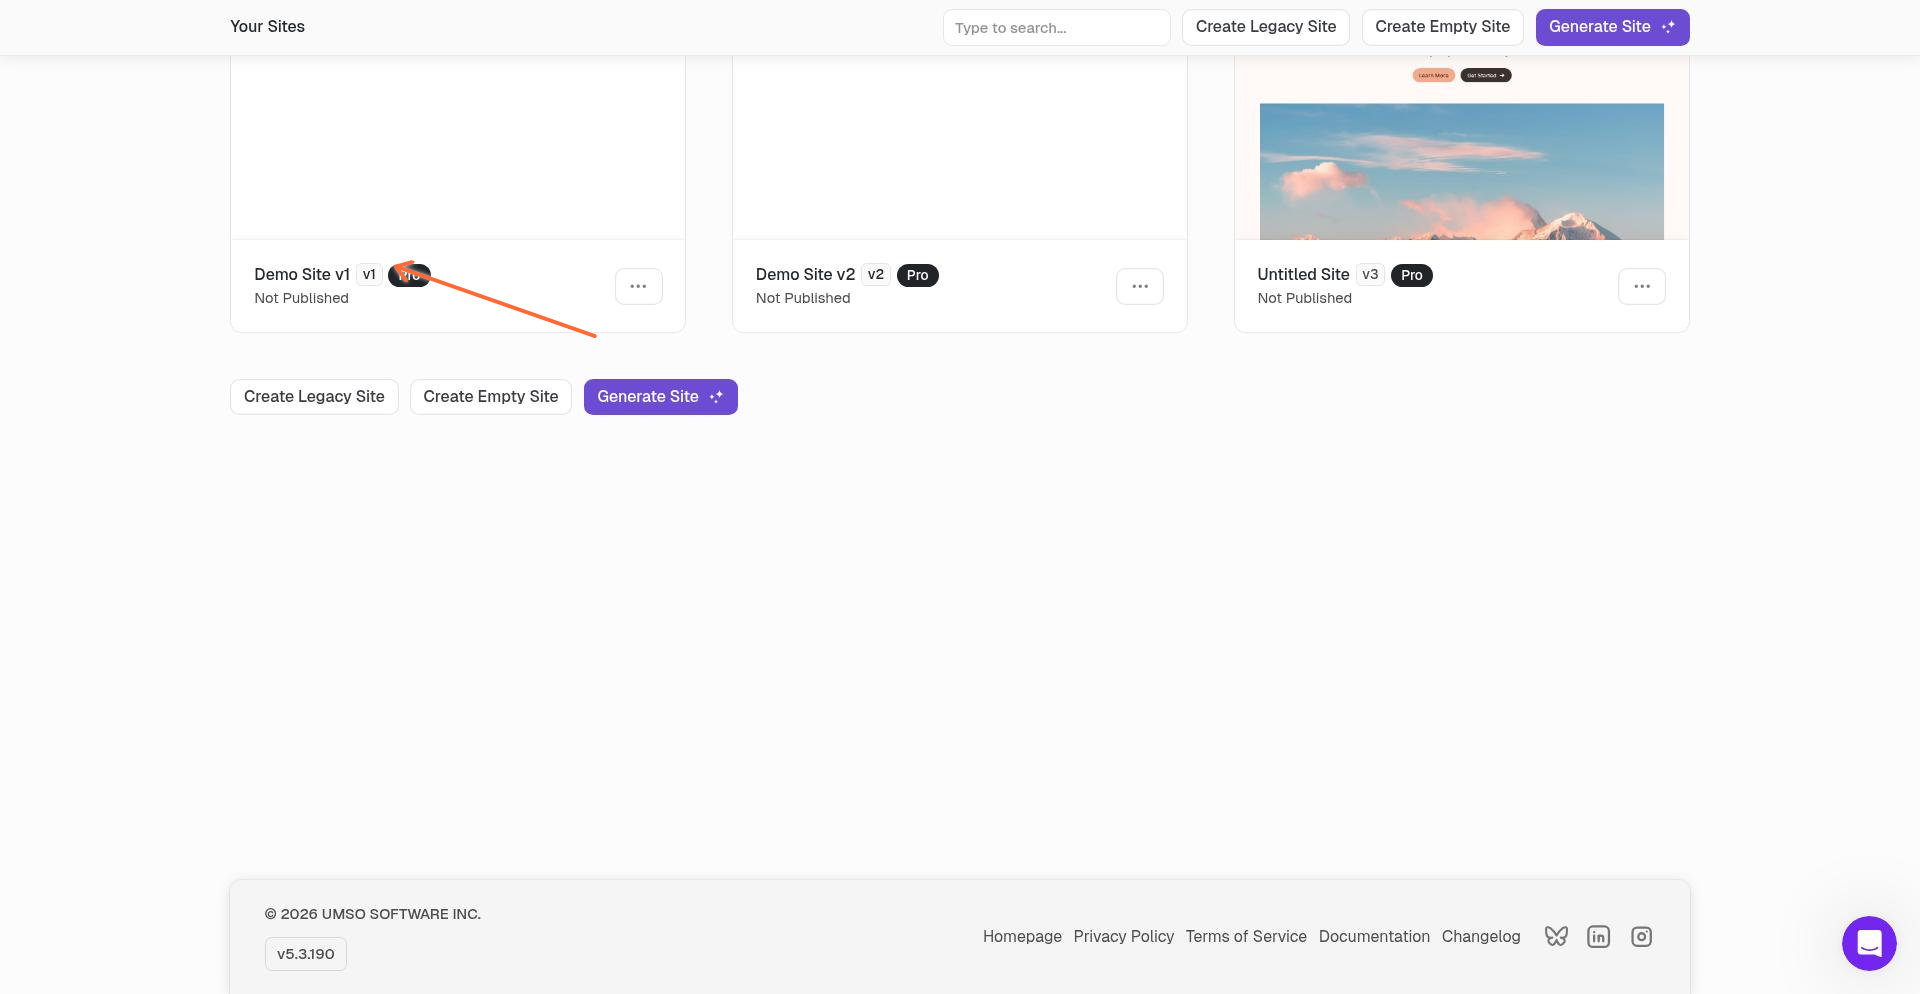Click the search input field

1056,27
